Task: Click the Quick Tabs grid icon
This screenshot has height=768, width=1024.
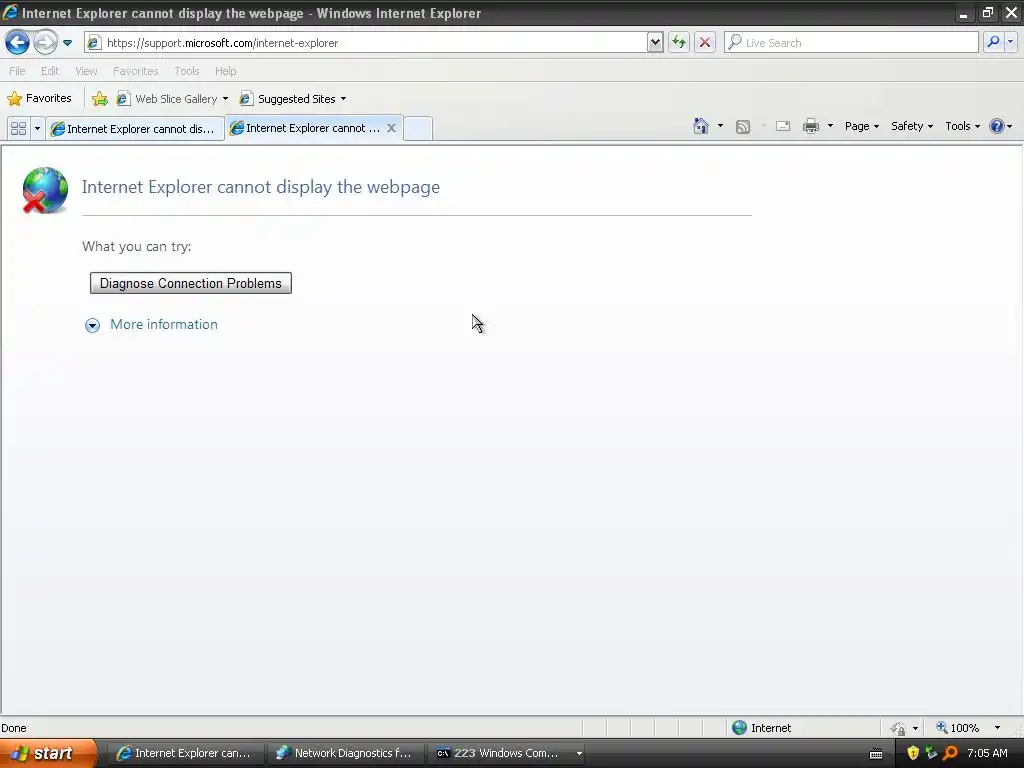Action: pos(18,129)
